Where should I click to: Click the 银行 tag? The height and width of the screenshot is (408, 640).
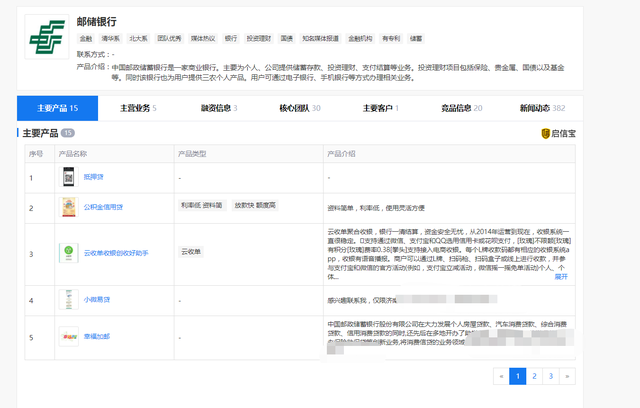point(231,38)
